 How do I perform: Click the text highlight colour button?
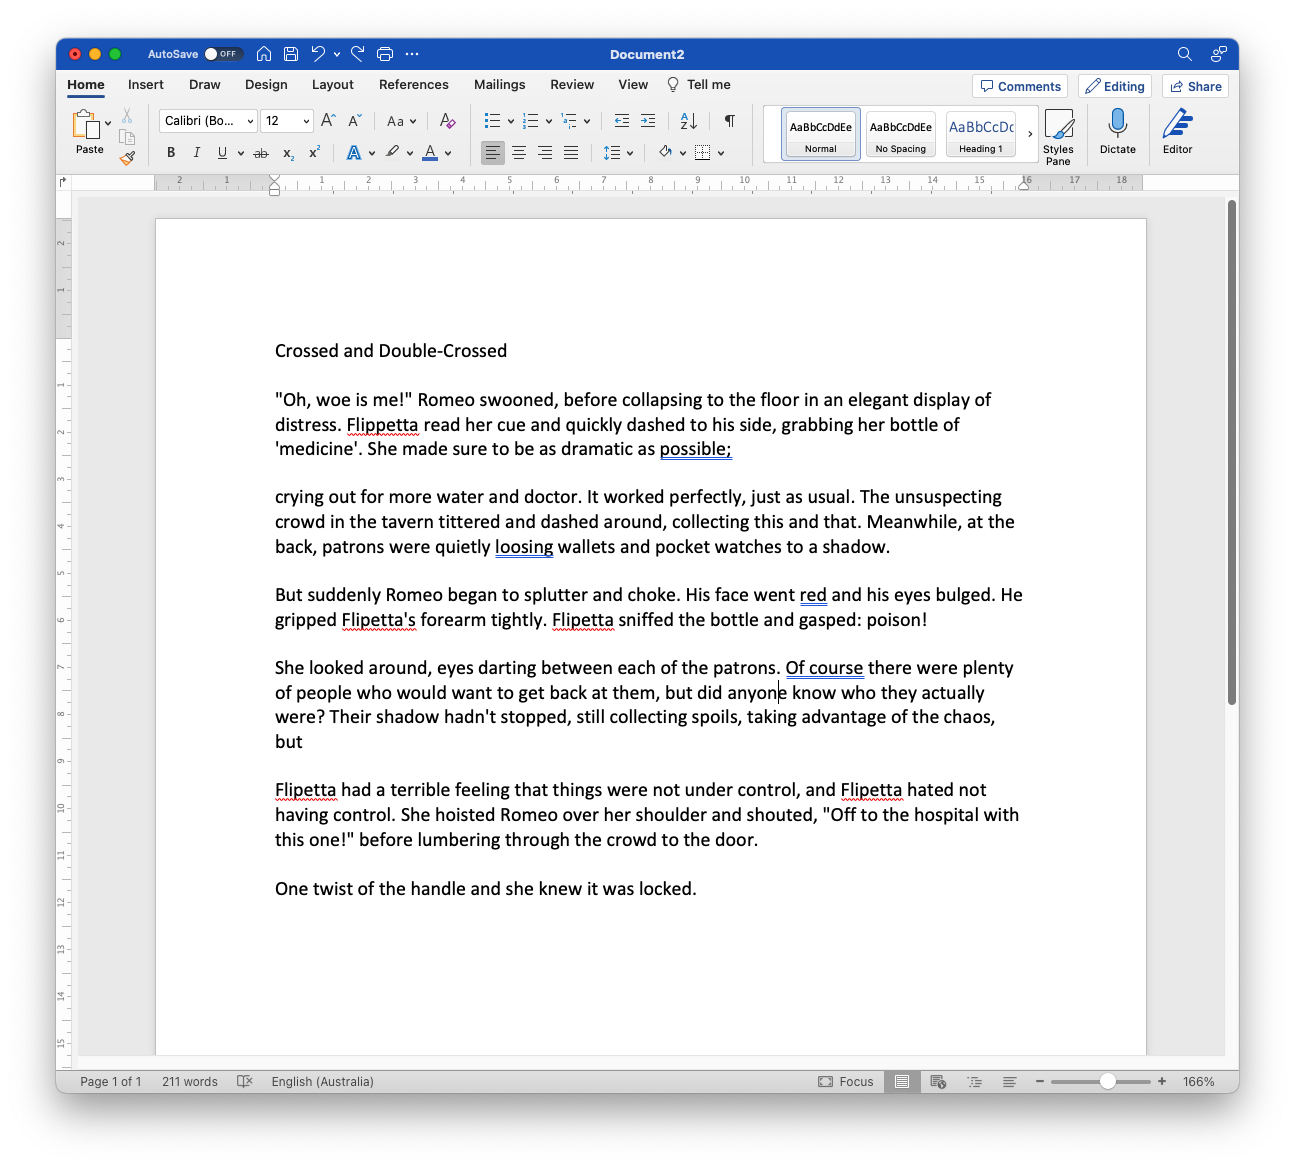(x=392, y=153)
